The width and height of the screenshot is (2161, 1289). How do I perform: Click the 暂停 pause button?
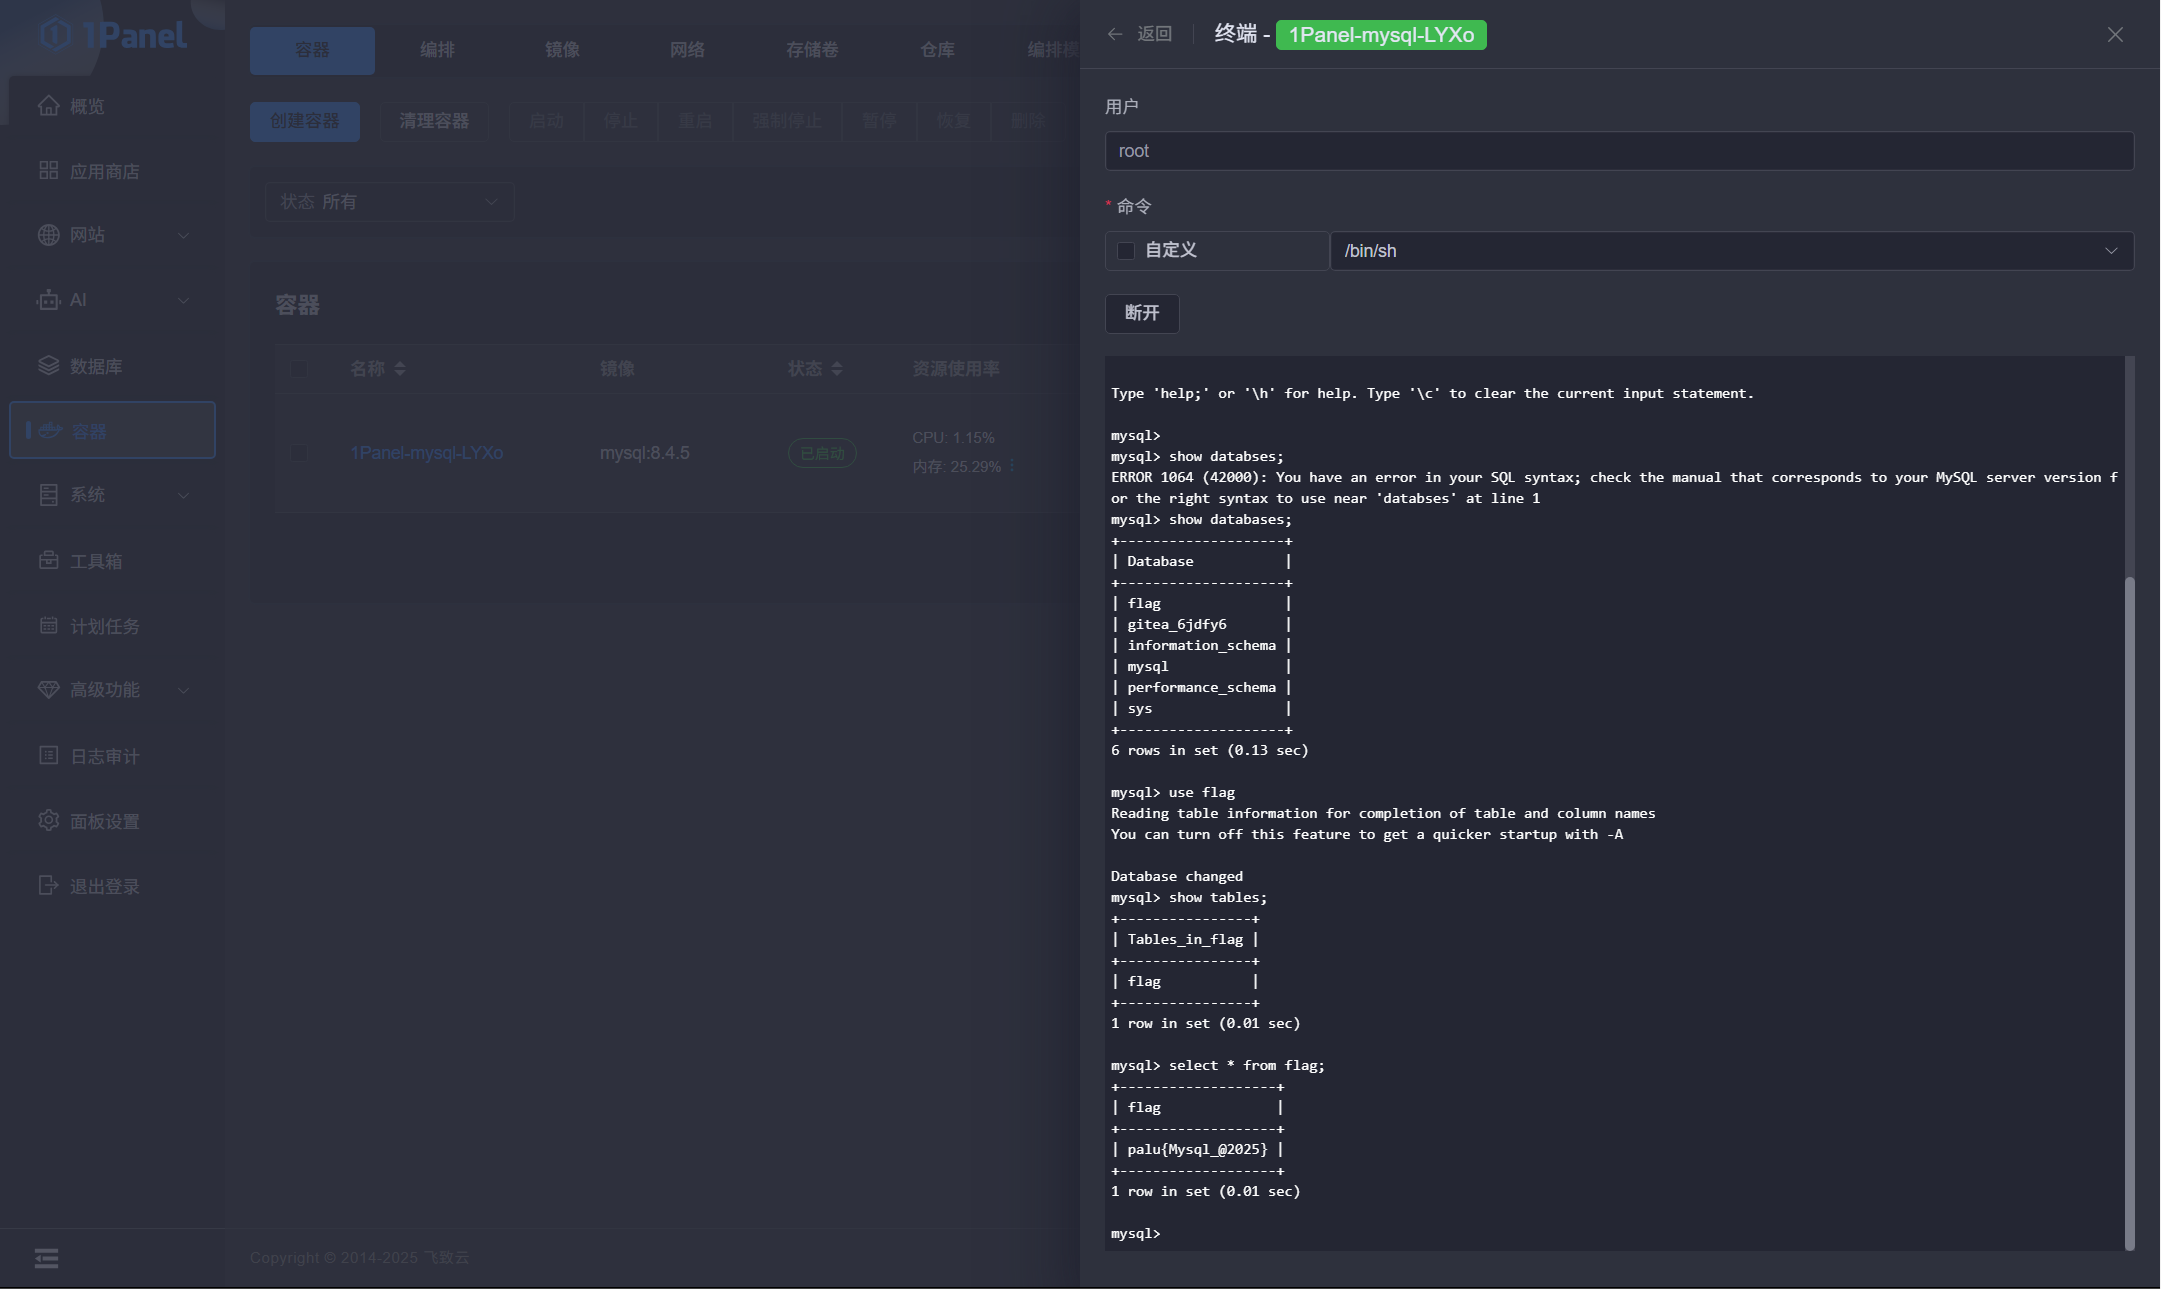coord(879,121)
